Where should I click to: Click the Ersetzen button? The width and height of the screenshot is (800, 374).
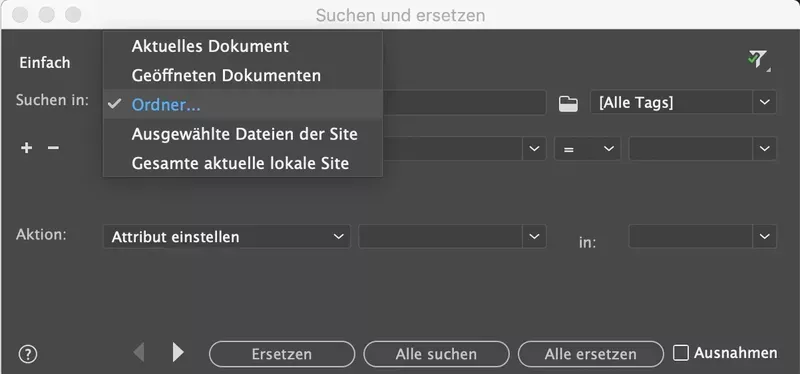point(282,354)
